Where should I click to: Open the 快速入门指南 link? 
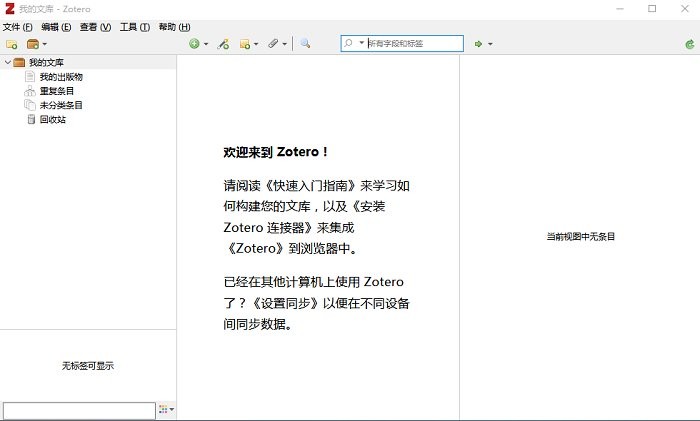311,186
